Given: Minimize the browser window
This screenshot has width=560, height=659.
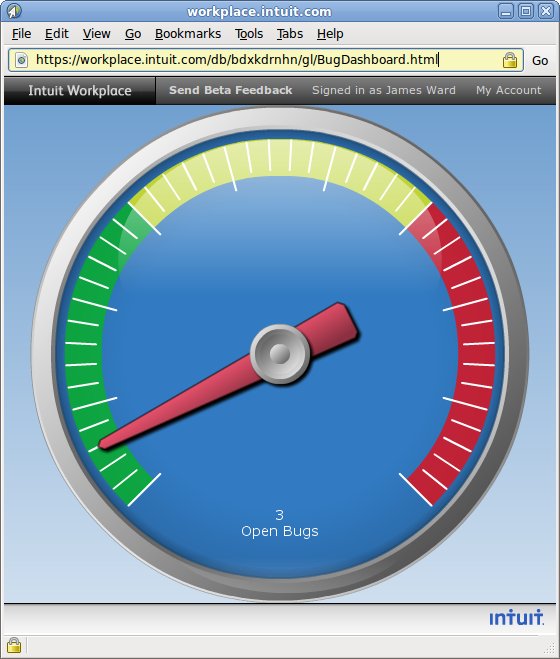Looking at the screenshot, I should pyautogui.click(x=506, y=11).
